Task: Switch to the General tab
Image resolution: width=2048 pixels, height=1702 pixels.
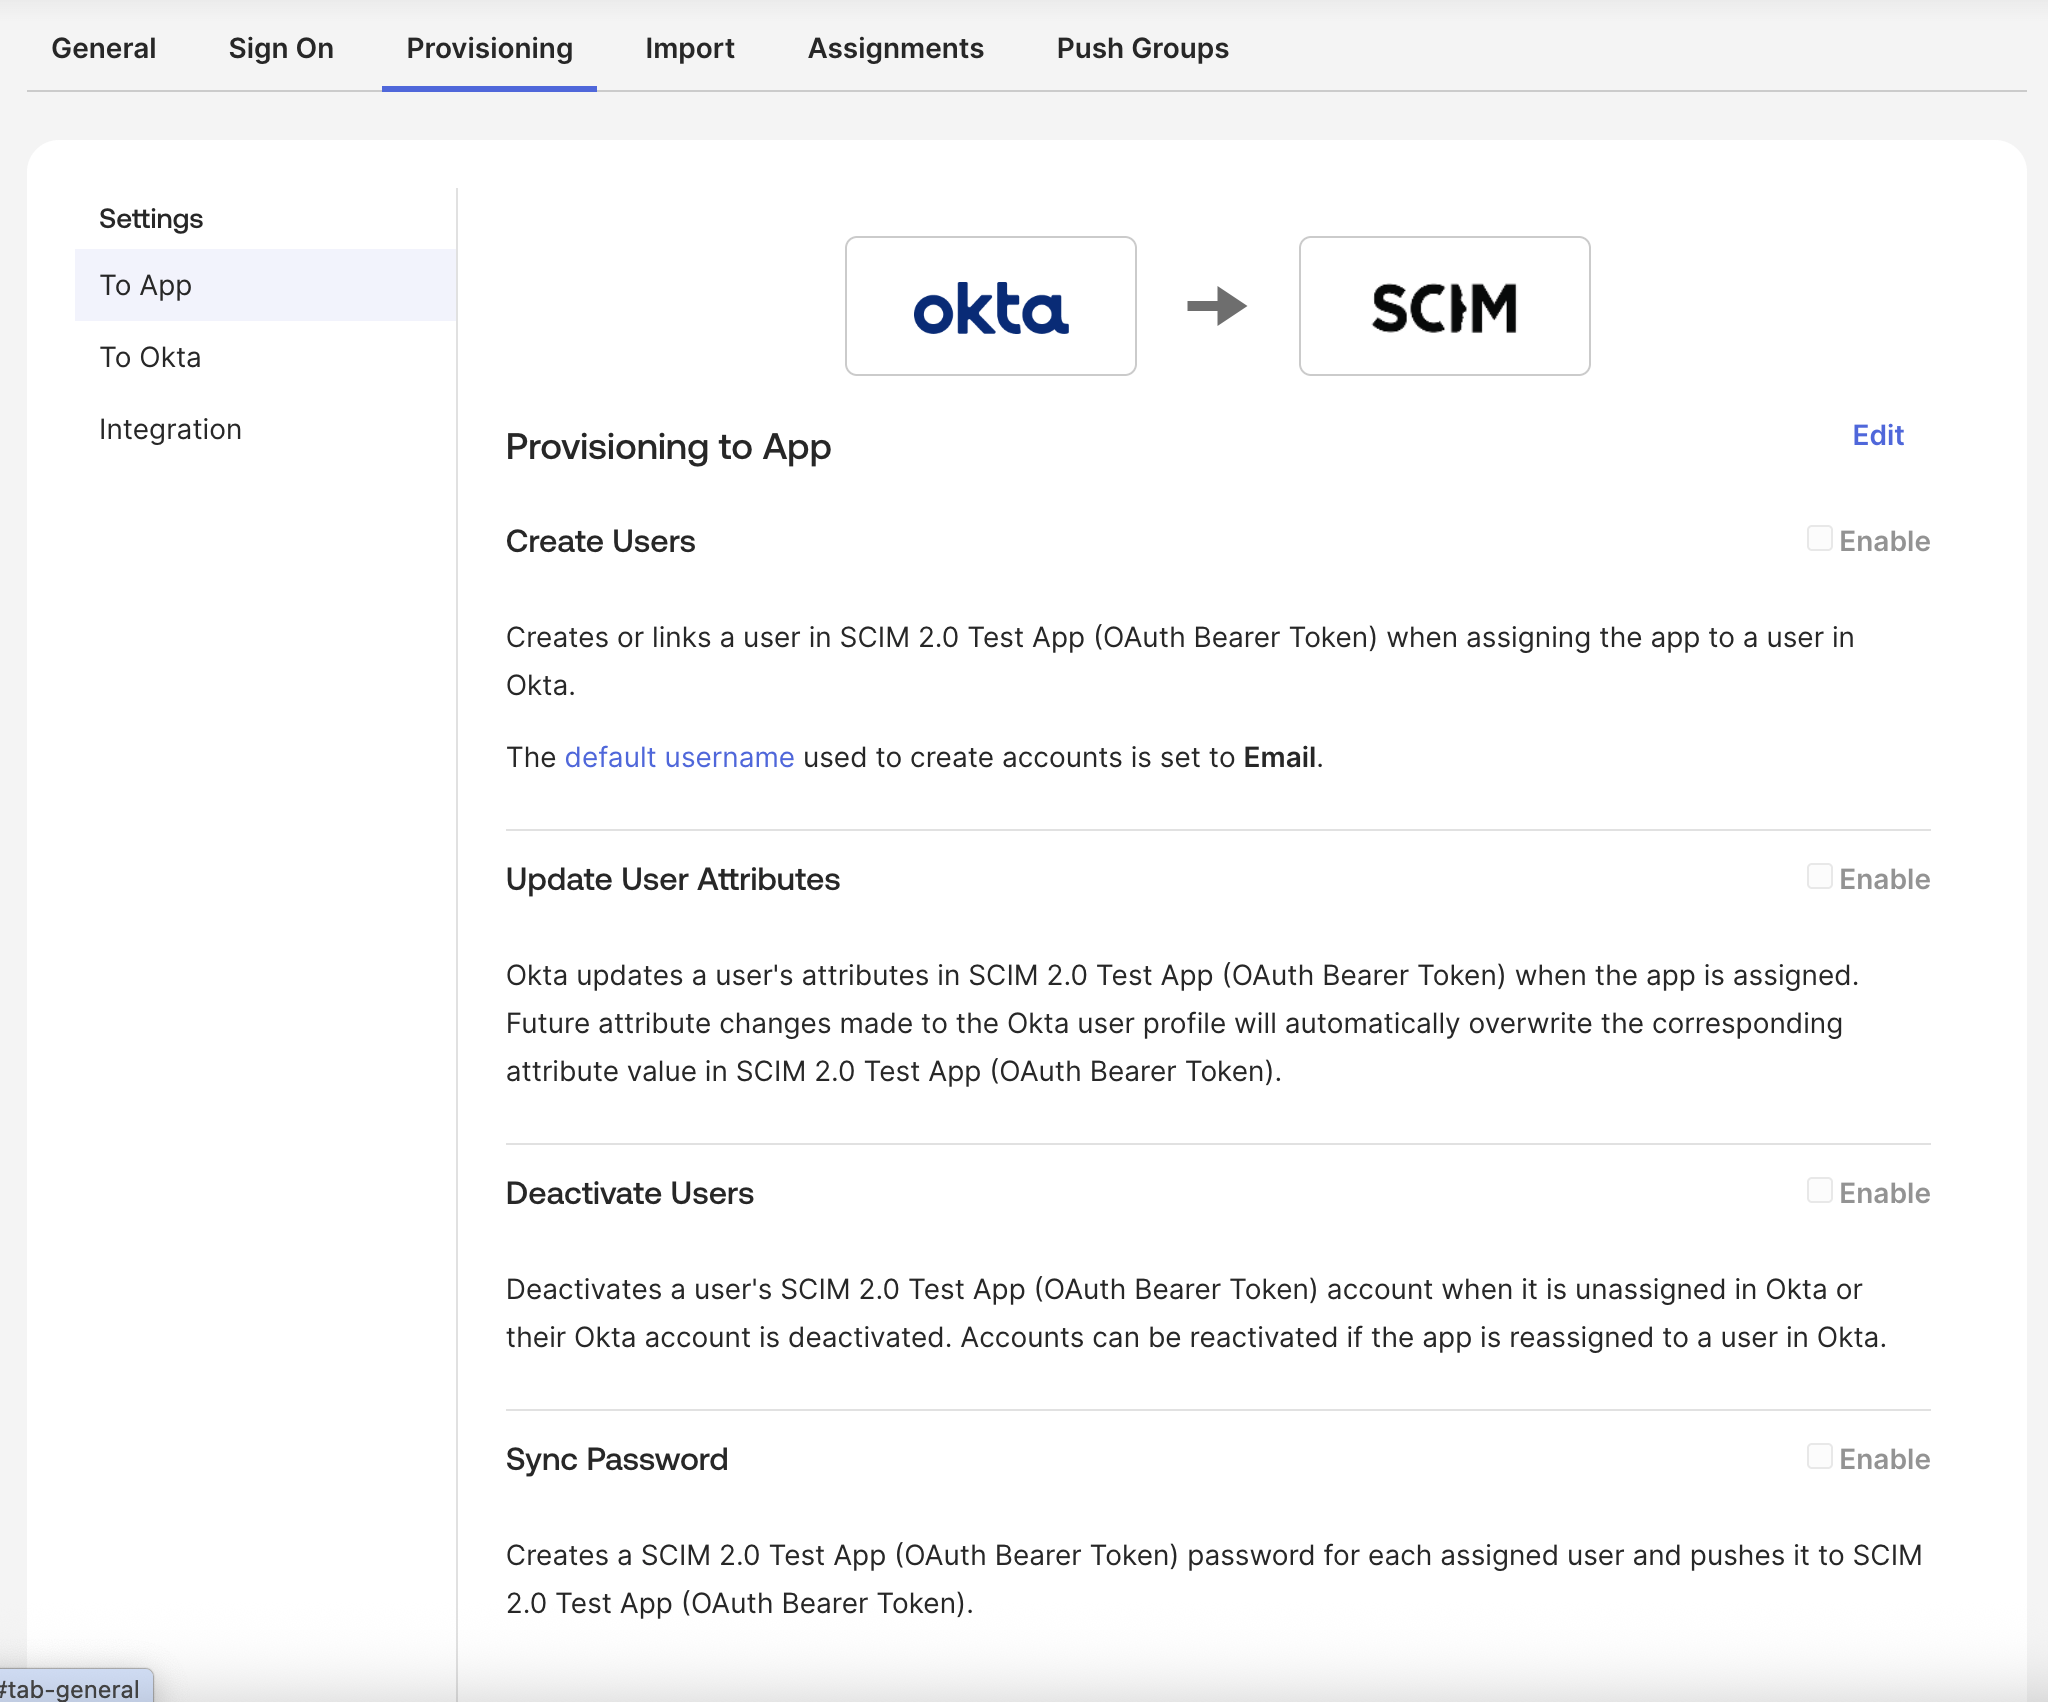Action: (x=104, y=48)
